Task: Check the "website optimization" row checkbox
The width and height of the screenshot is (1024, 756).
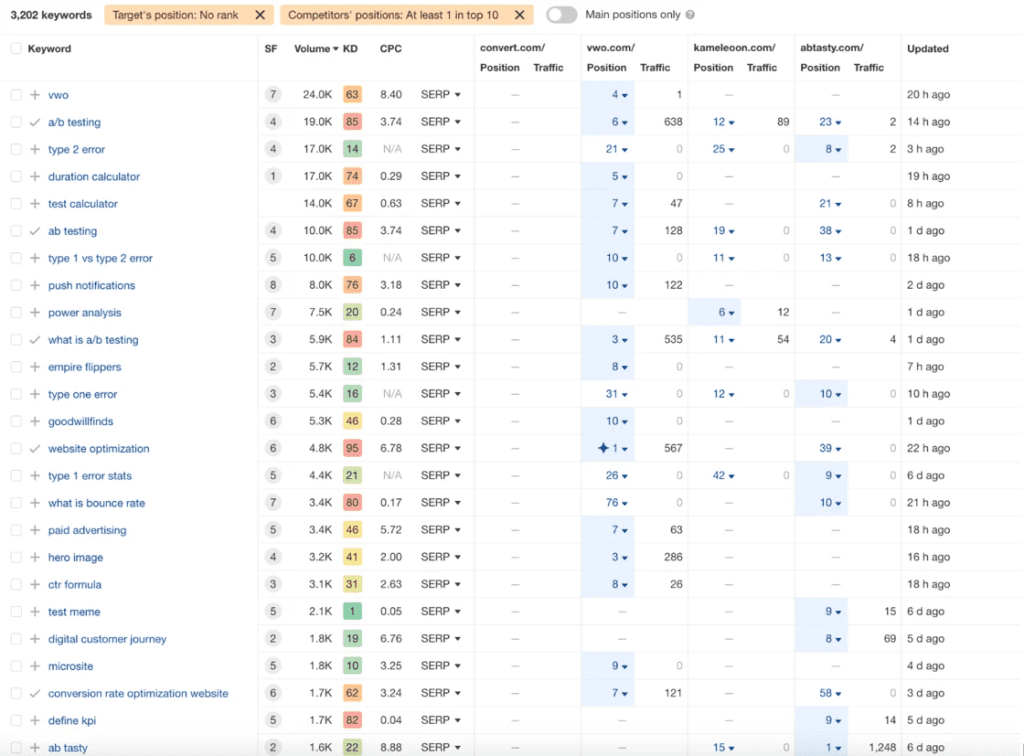Action: (x=16, y=449)
